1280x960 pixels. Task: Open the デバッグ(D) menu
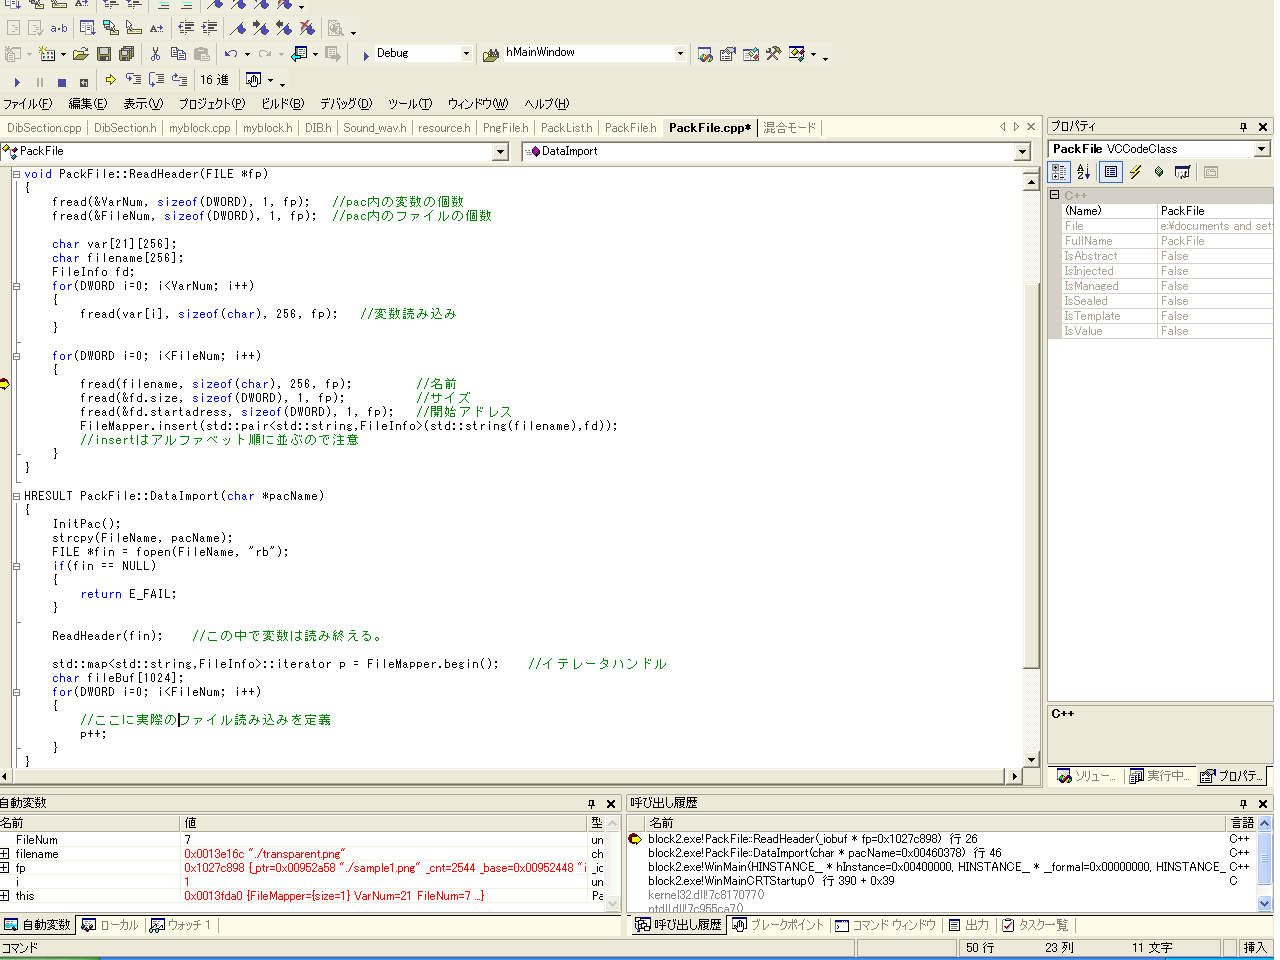tap(346, 104)
